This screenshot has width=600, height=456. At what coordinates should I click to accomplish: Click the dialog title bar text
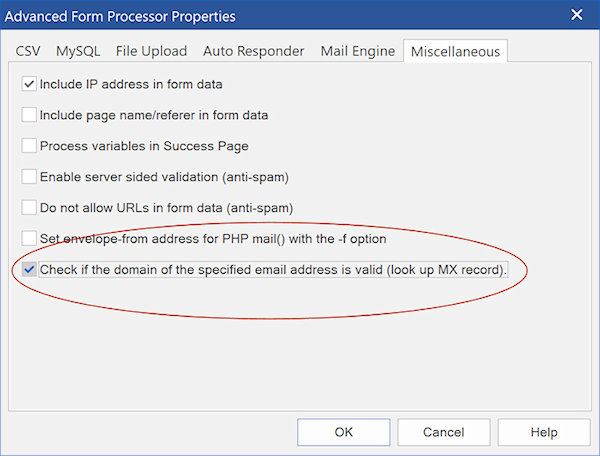pos(120,16)
